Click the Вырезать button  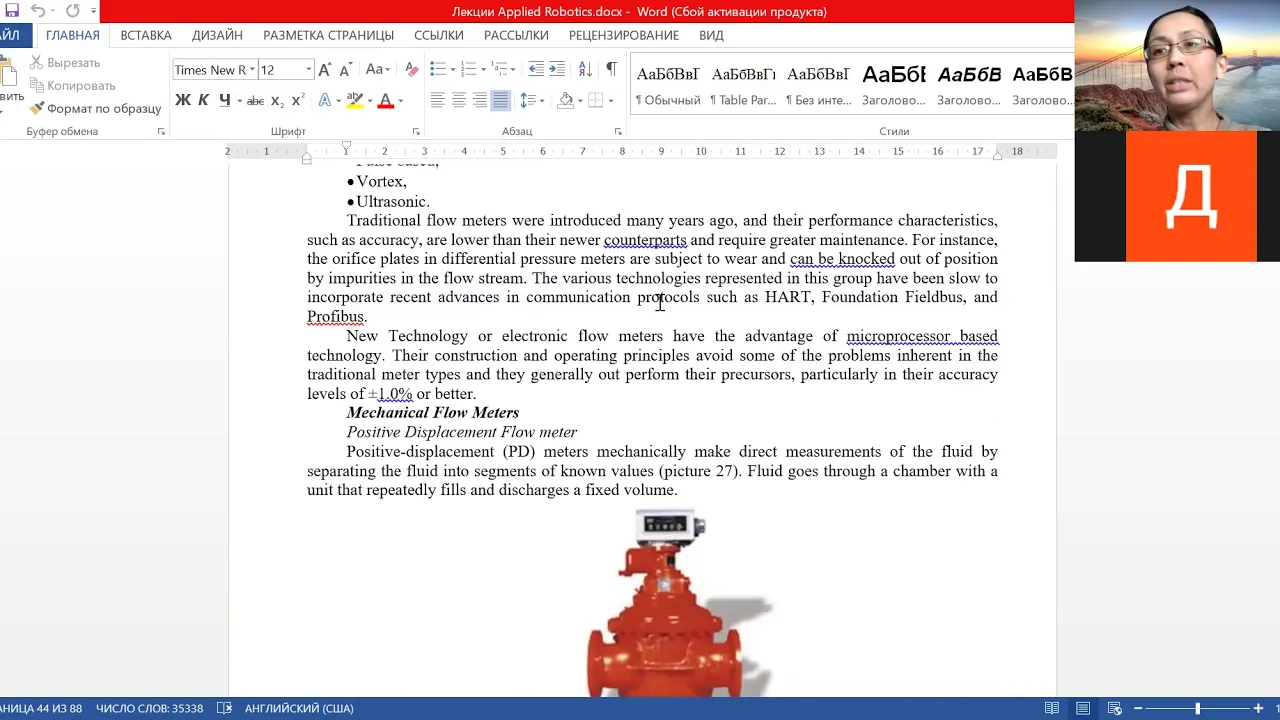pyautogui.click(x=65, y=62)
